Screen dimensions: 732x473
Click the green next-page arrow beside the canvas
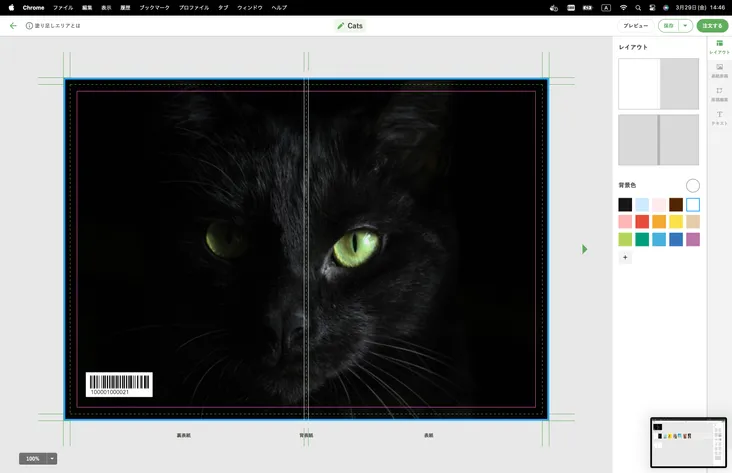(x=585, y=249)
